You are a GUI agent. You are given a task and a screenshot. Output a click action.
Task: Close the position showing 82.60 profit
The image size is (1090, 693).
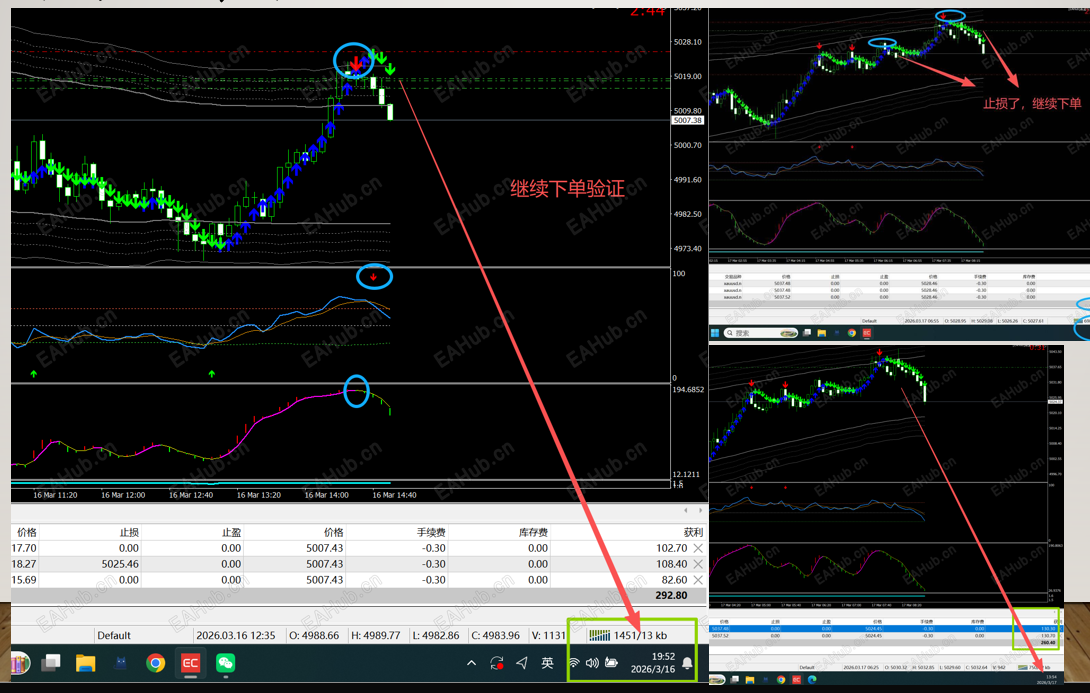[698, 580]
